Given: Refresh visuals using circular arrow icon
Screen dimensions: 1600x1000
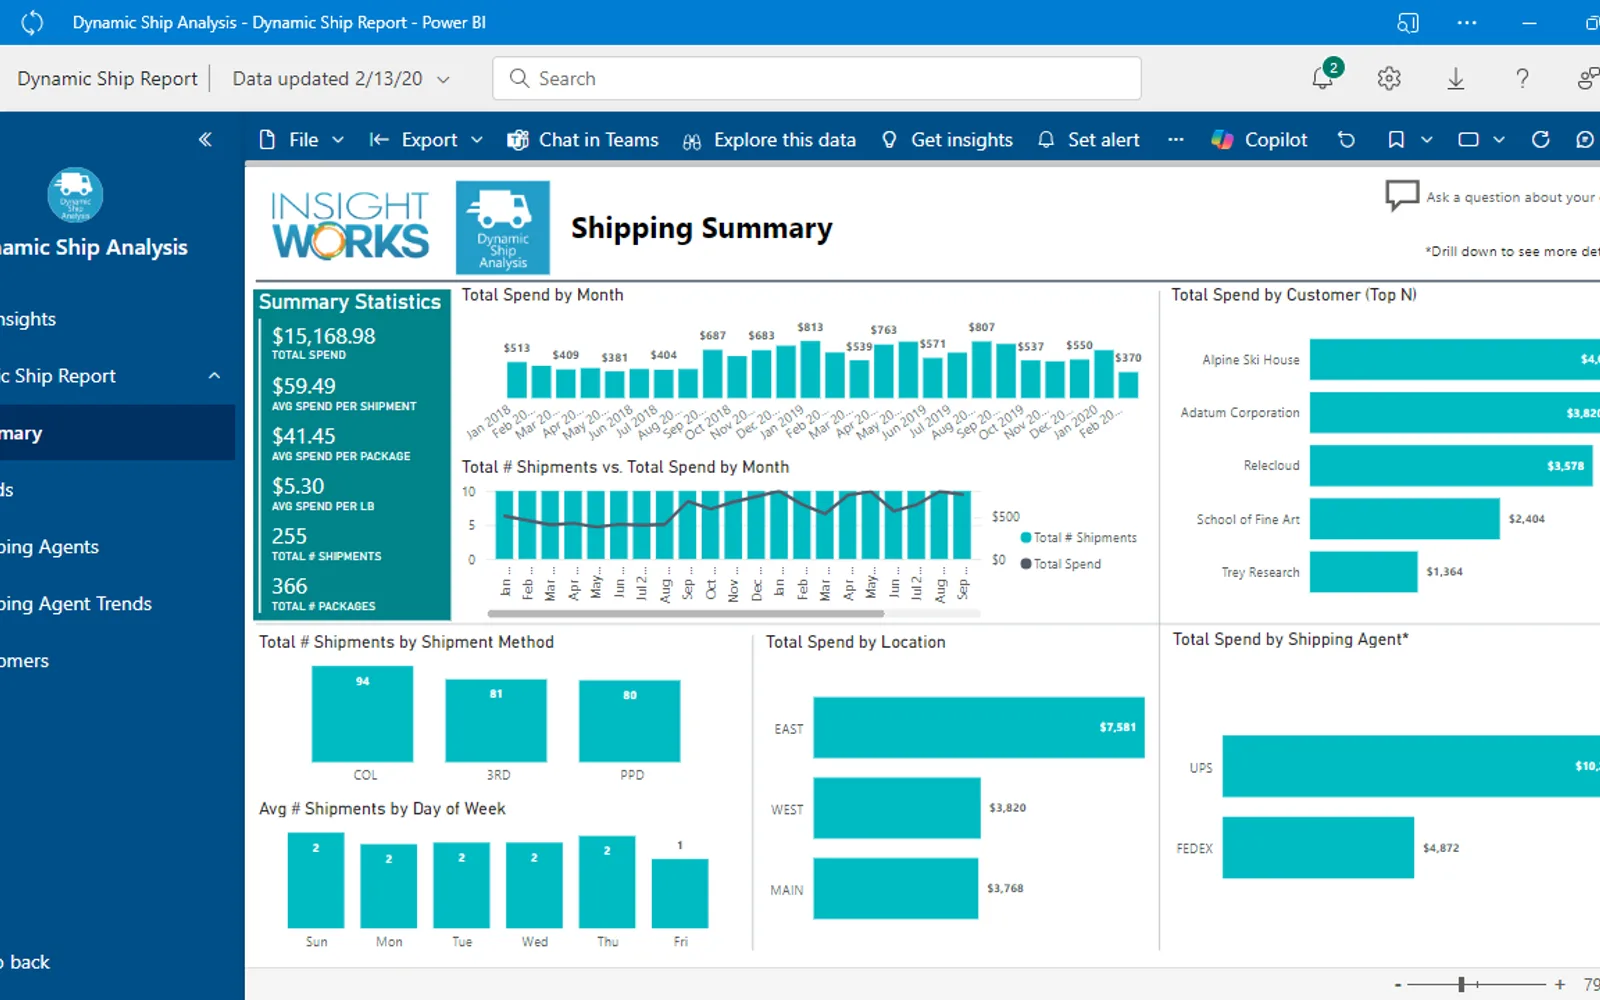Looking at the screenshot, I should (1540, 140).
